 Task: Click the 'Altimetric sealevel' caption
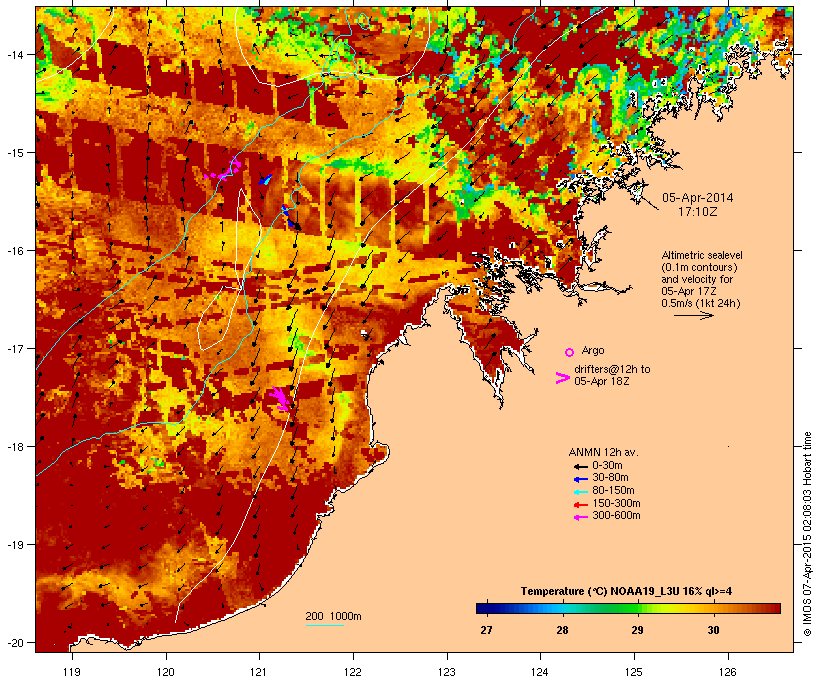point(702,255)
